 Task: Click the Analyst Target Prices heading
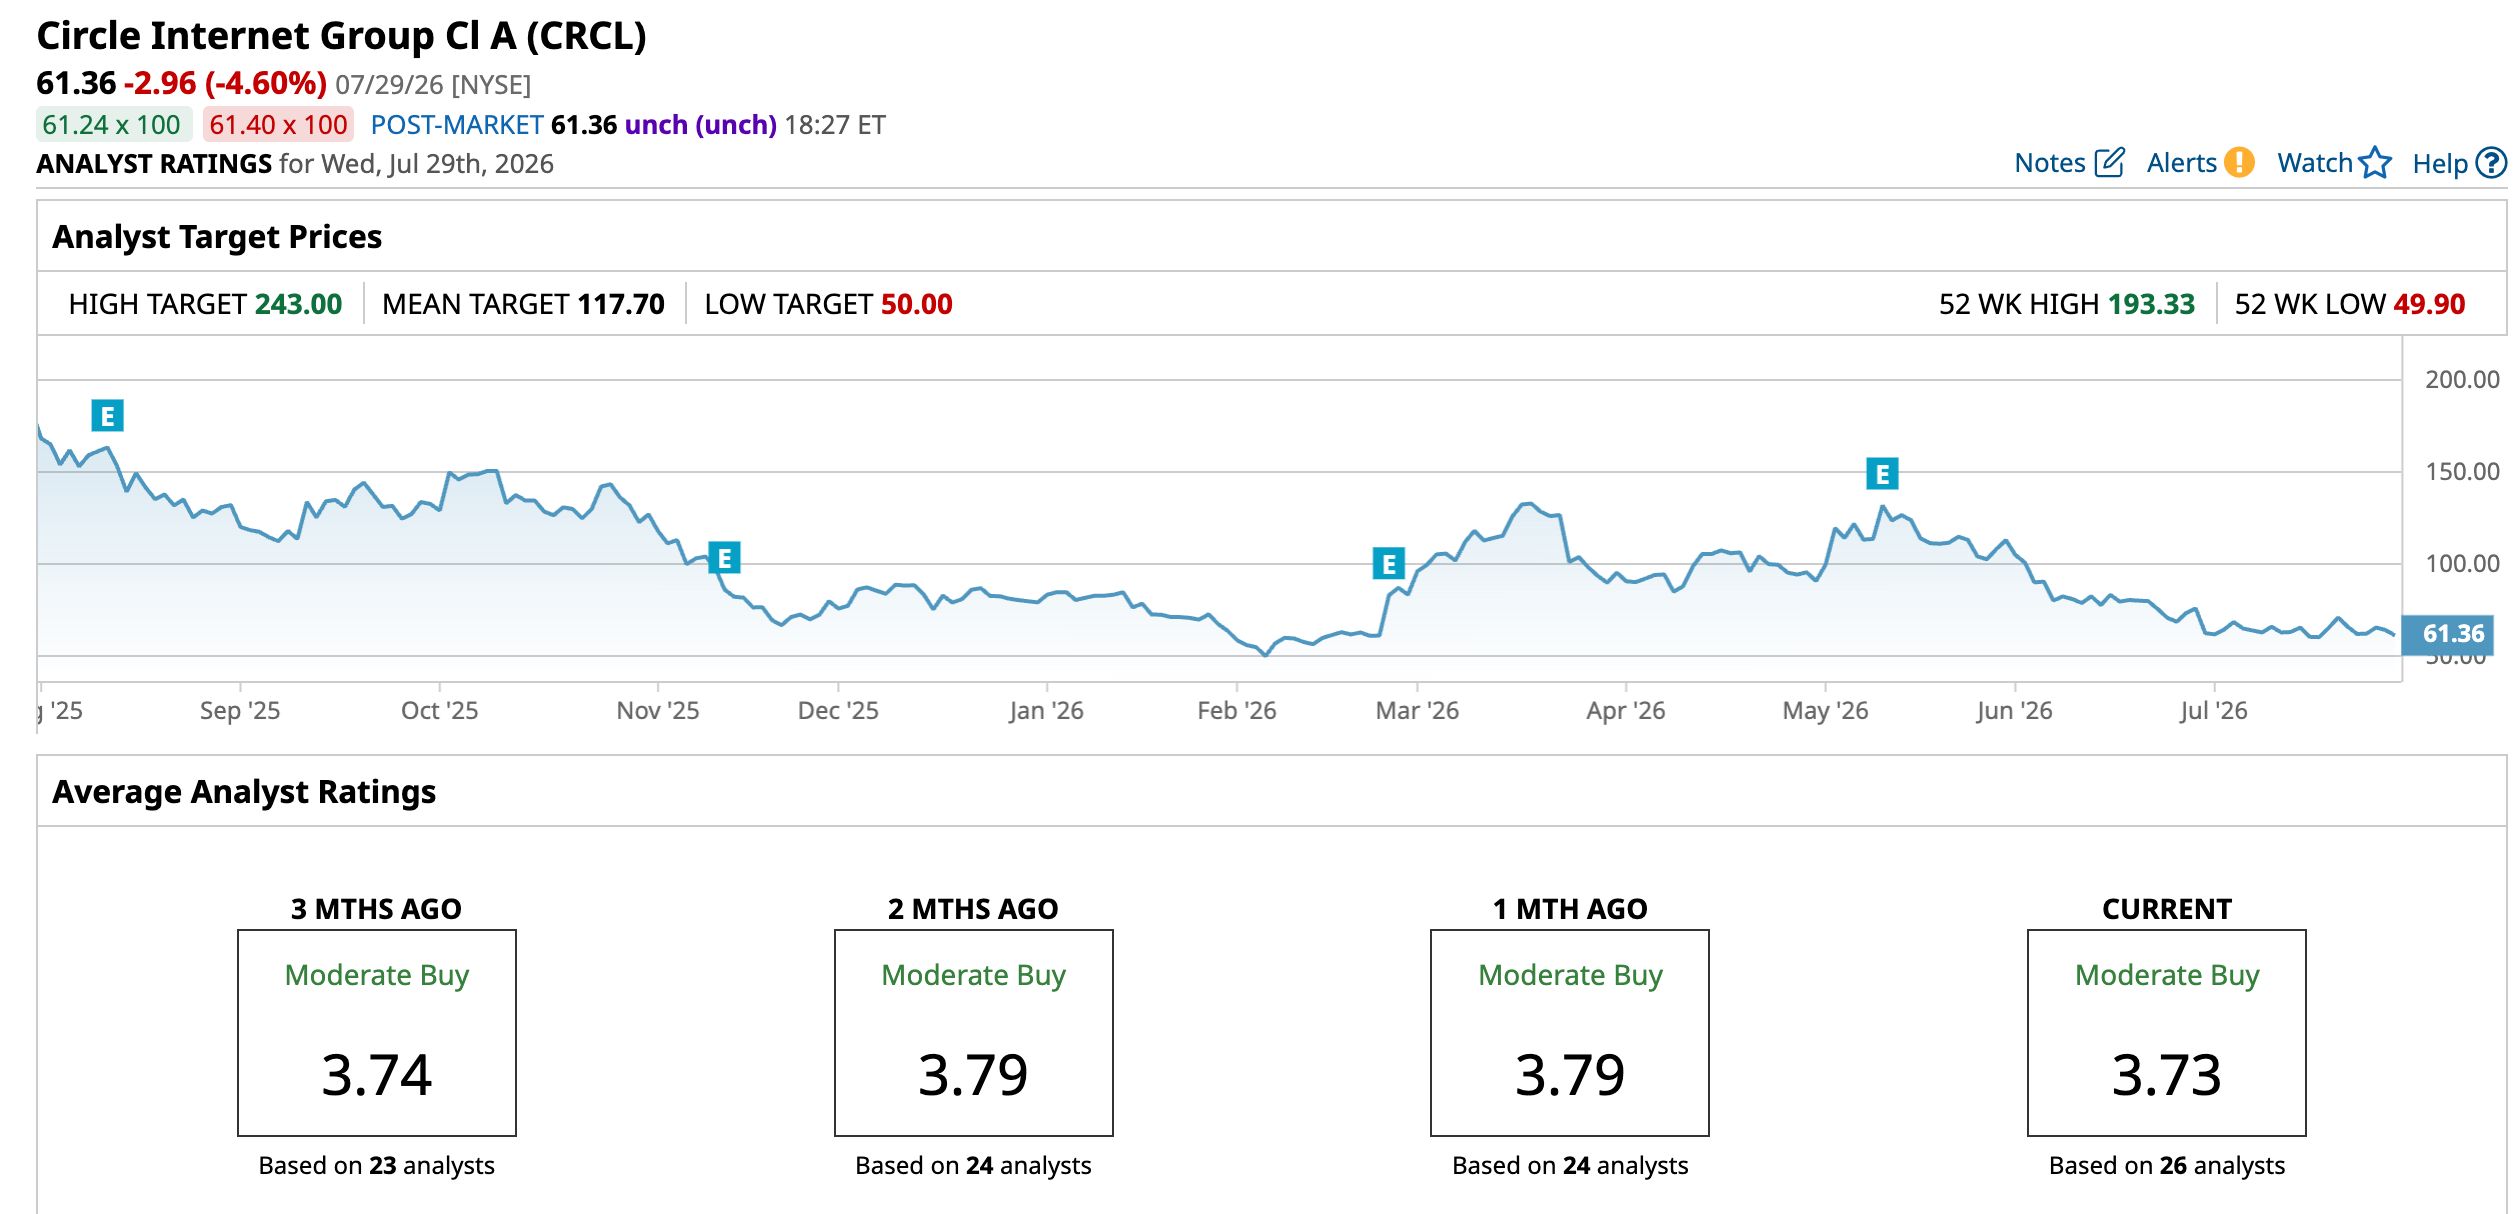click(x=217, y=237)
